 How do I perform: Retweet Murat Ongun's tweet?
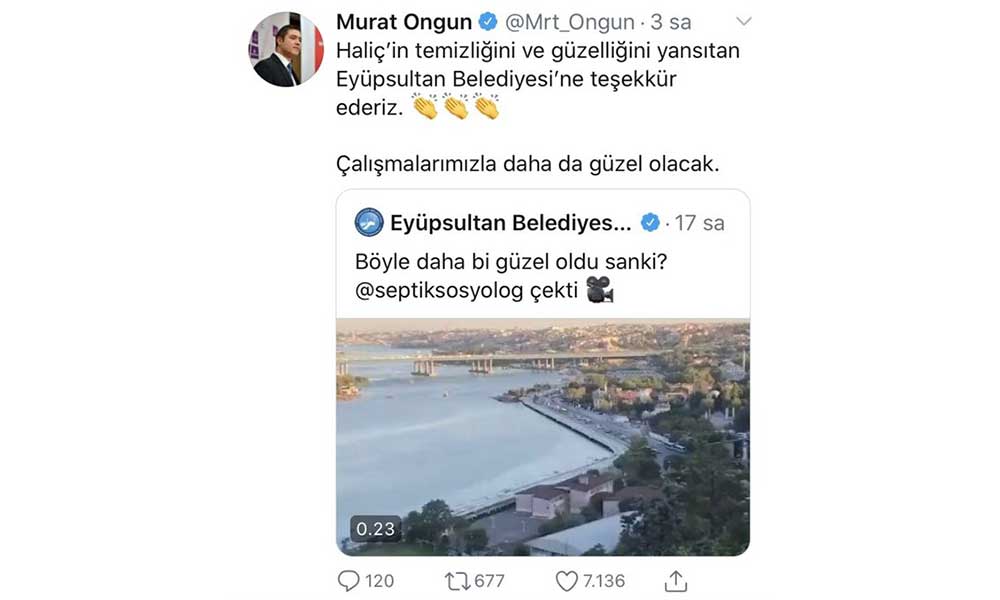(x=456, y=580)
